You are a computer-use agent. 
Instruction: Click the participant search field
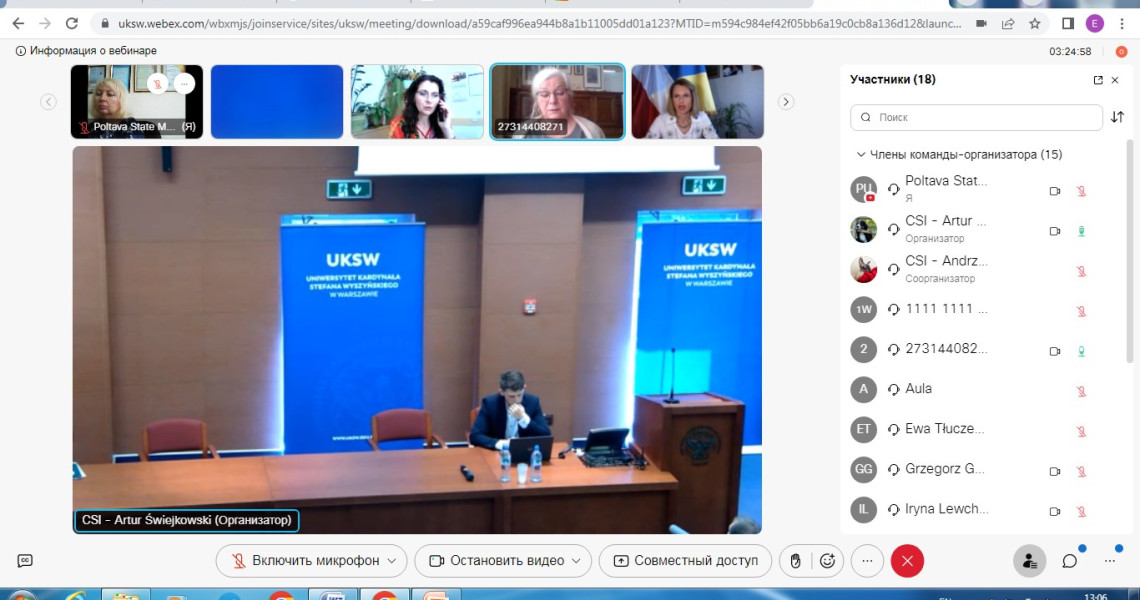976,117
